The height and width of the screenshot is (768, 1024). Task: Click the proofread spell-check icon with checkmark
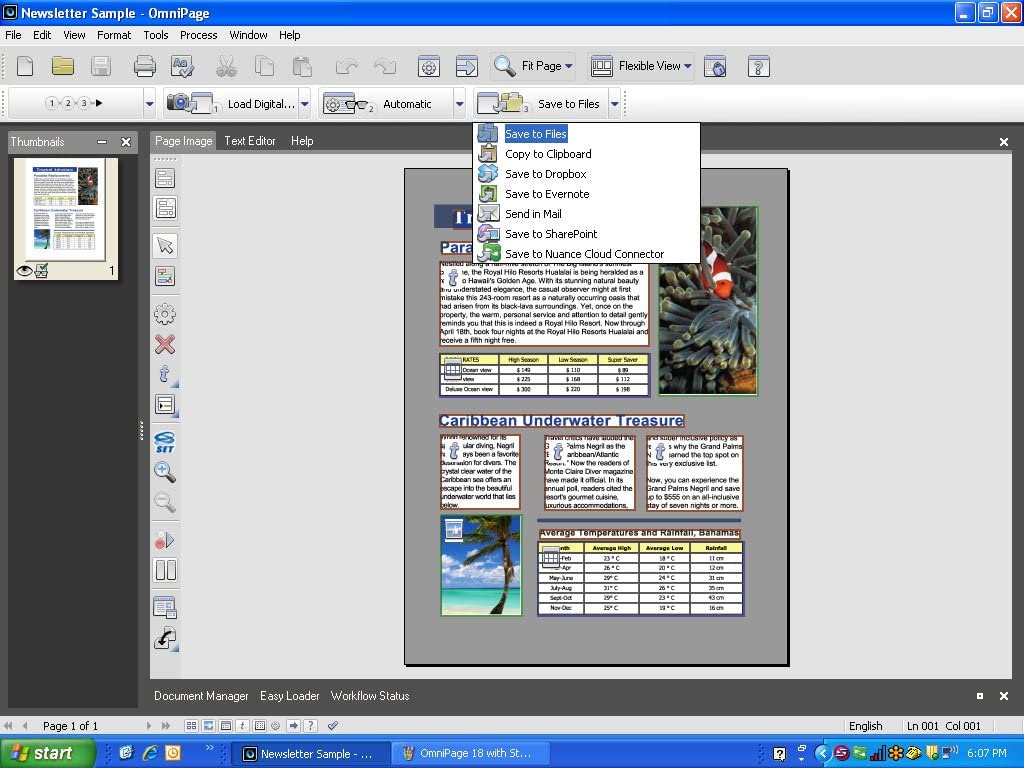tap(182, 67)
